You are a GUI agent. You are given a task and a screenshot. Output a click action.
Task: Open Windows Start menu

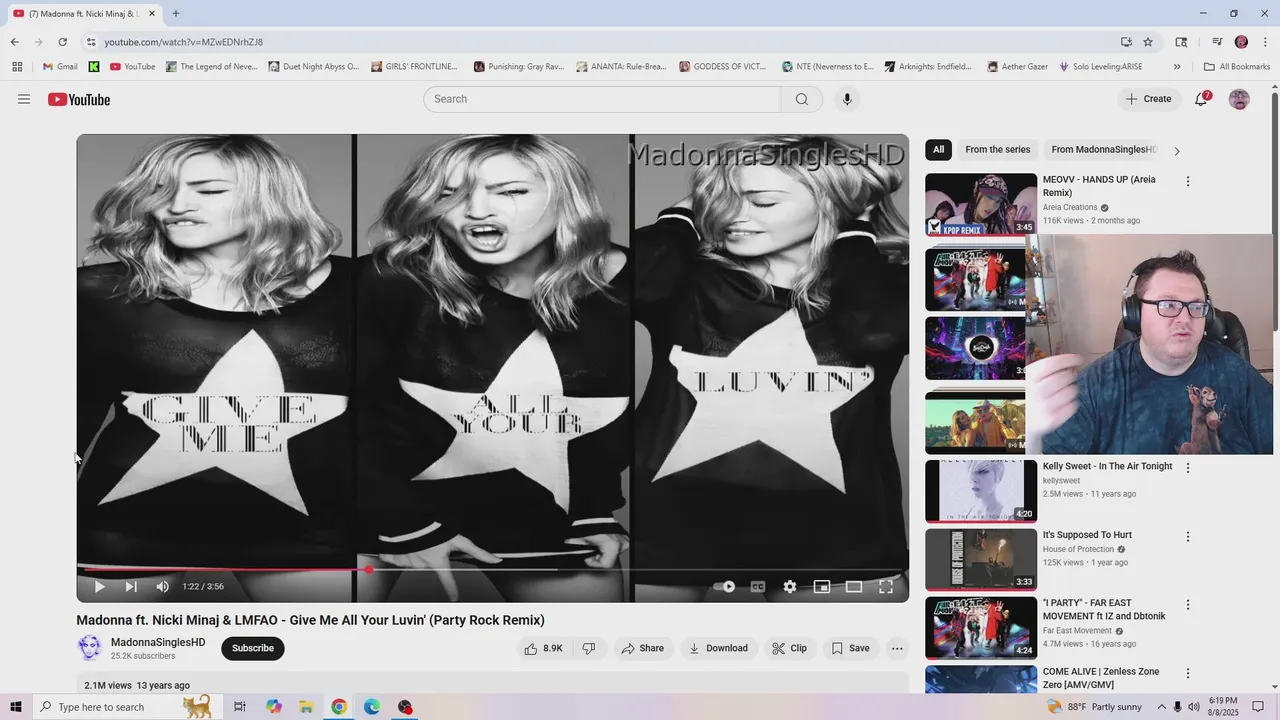point(15,707)
